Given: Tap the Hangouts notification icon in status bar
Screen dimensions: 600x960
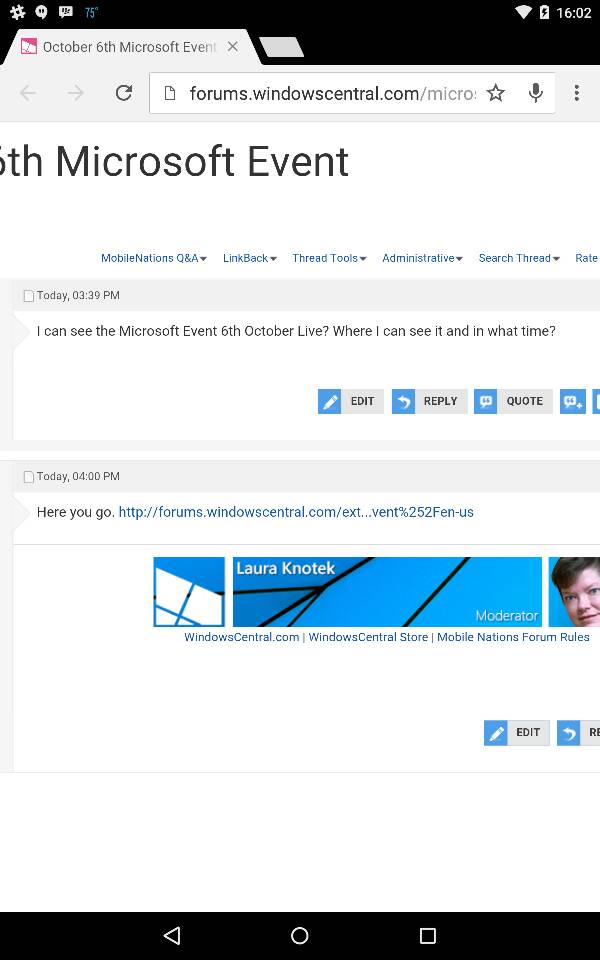Looking at the screenshot, I should tap(42, 12).
